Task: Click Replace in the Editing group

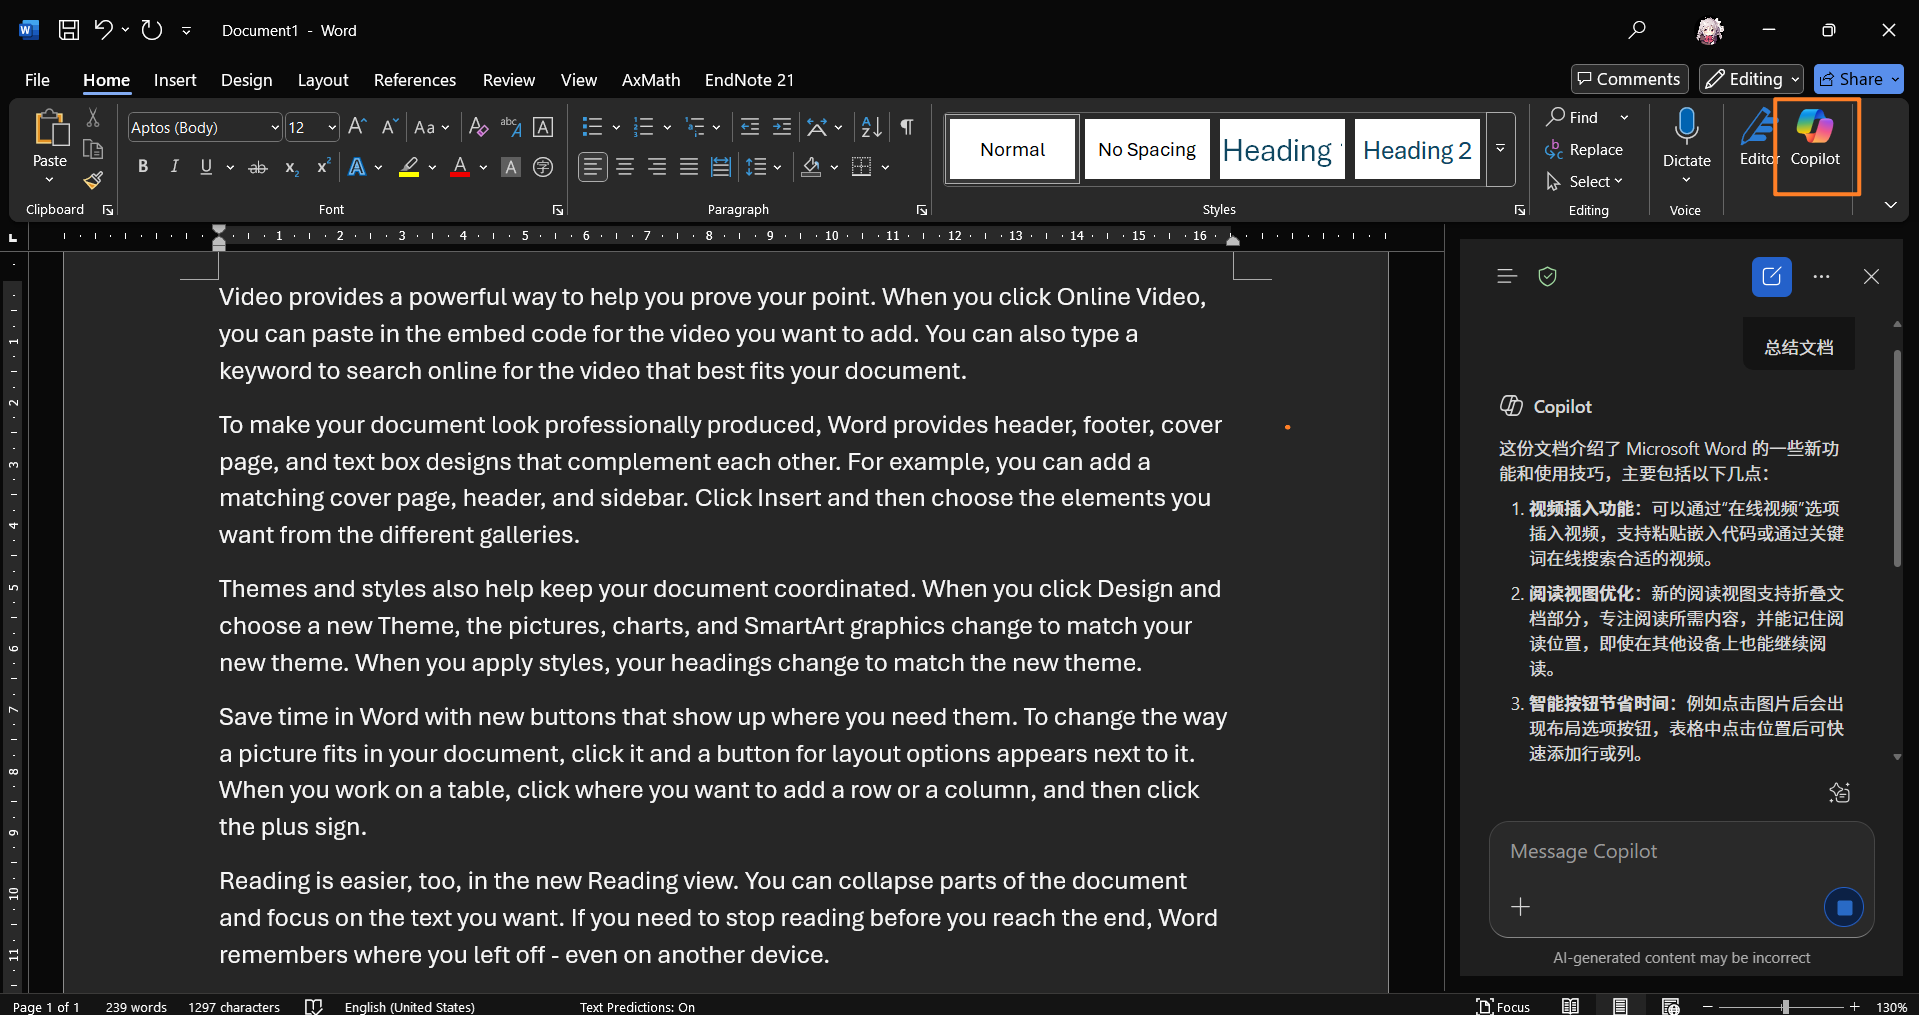Action: pos(1584,149)
